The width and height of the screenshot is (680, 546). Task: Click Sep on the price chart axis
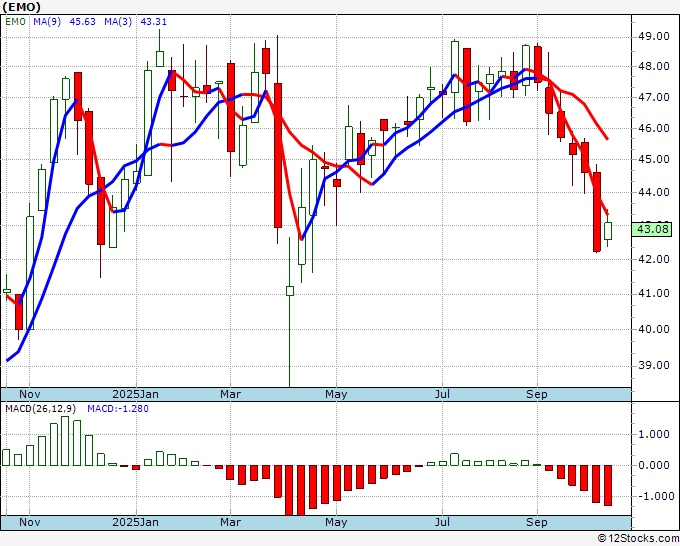point(537,394)
